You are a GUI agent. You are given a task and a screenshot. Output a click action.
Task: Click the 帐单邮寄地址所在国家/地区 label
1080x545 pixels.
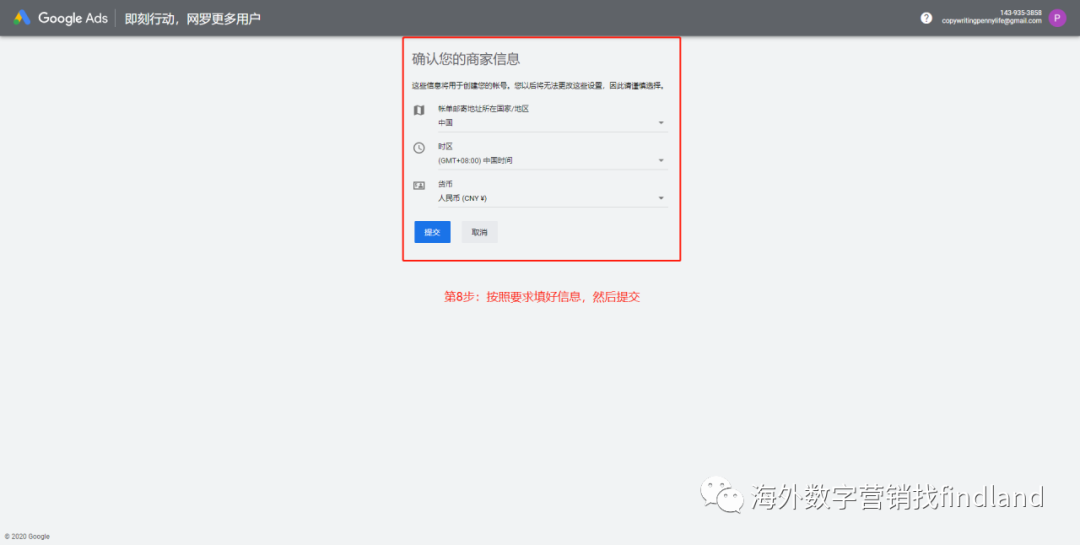(x=484, y=109)
